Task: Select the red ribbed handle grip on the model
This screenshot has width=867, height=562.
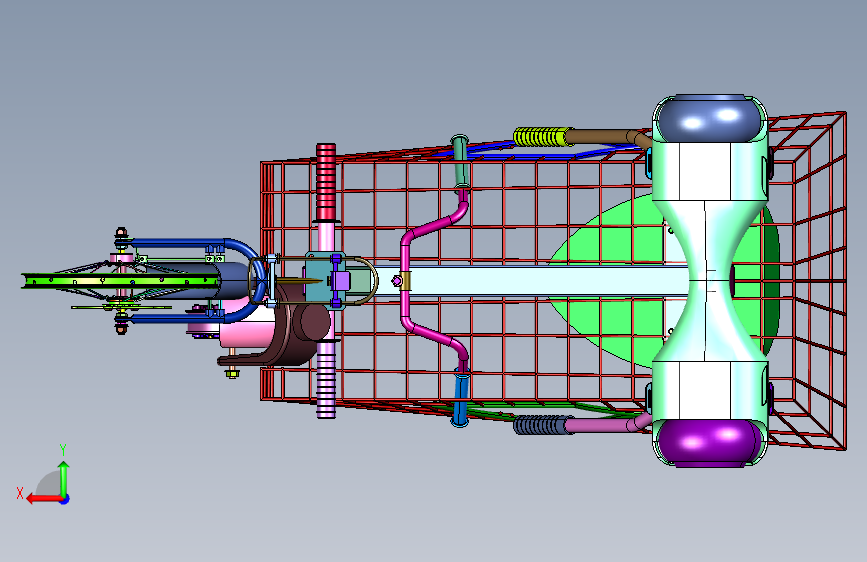Action: pos(326,183)
